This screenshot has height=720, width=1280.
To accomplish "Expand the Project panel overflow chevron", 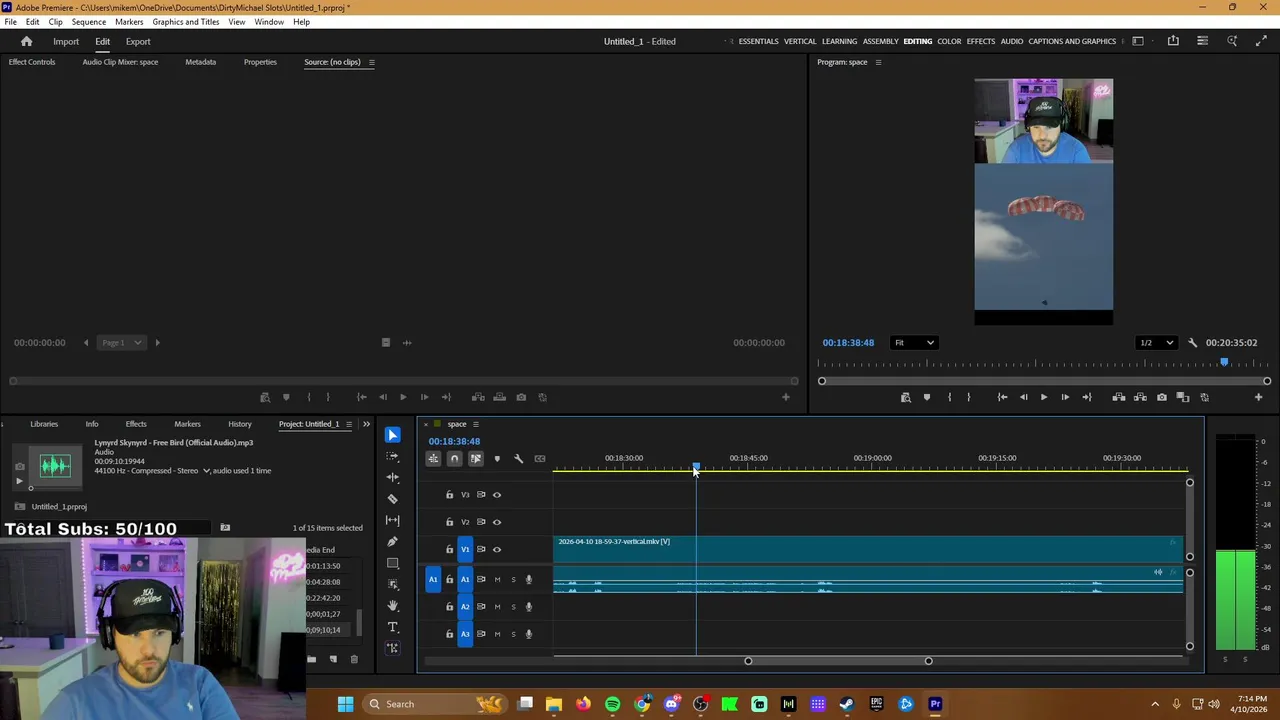I will tap(366, 424).
